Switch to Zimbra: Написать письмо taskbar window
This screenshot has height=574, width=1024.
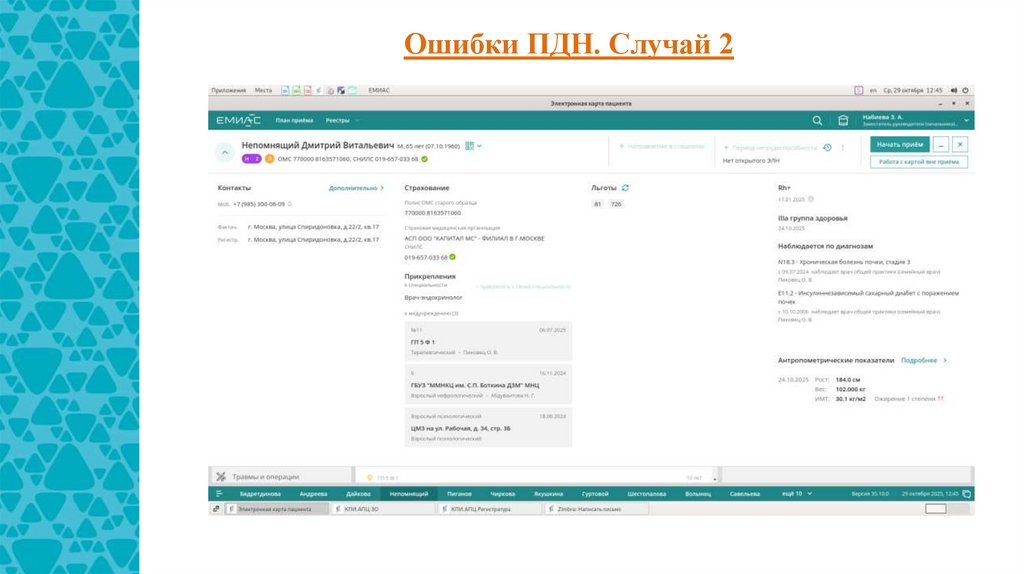tap(596, 509)
